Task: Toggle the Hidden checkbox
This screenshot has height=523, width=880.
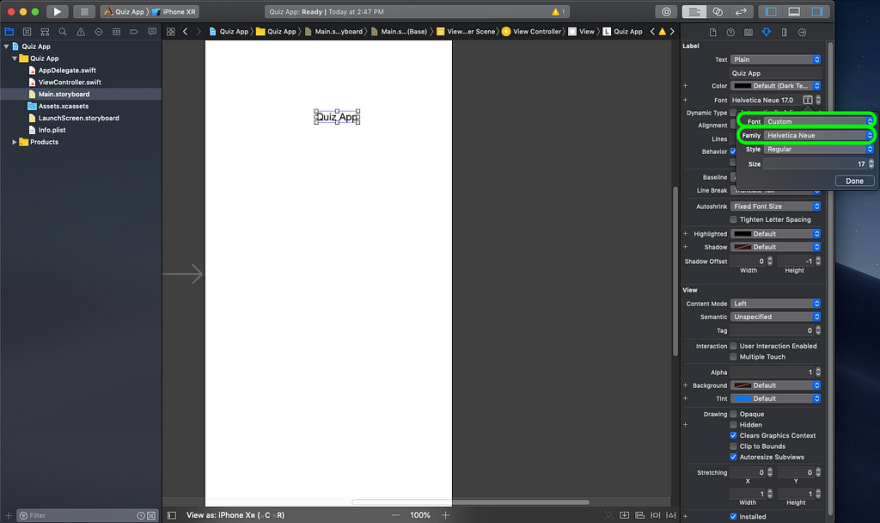Action: [734, 424]
